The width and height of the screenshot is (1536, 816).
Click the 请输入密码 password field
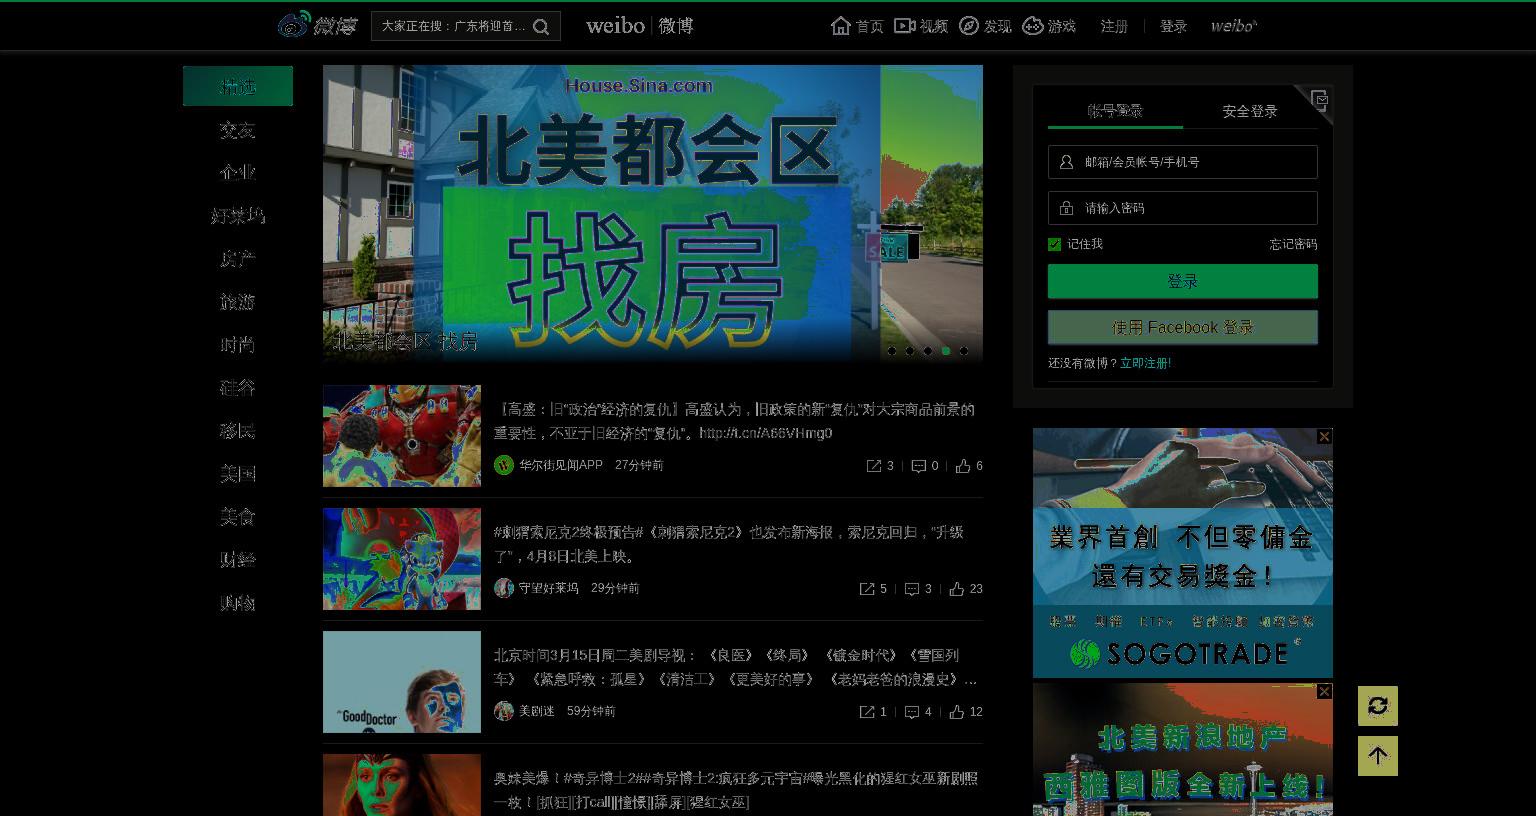1183,208
